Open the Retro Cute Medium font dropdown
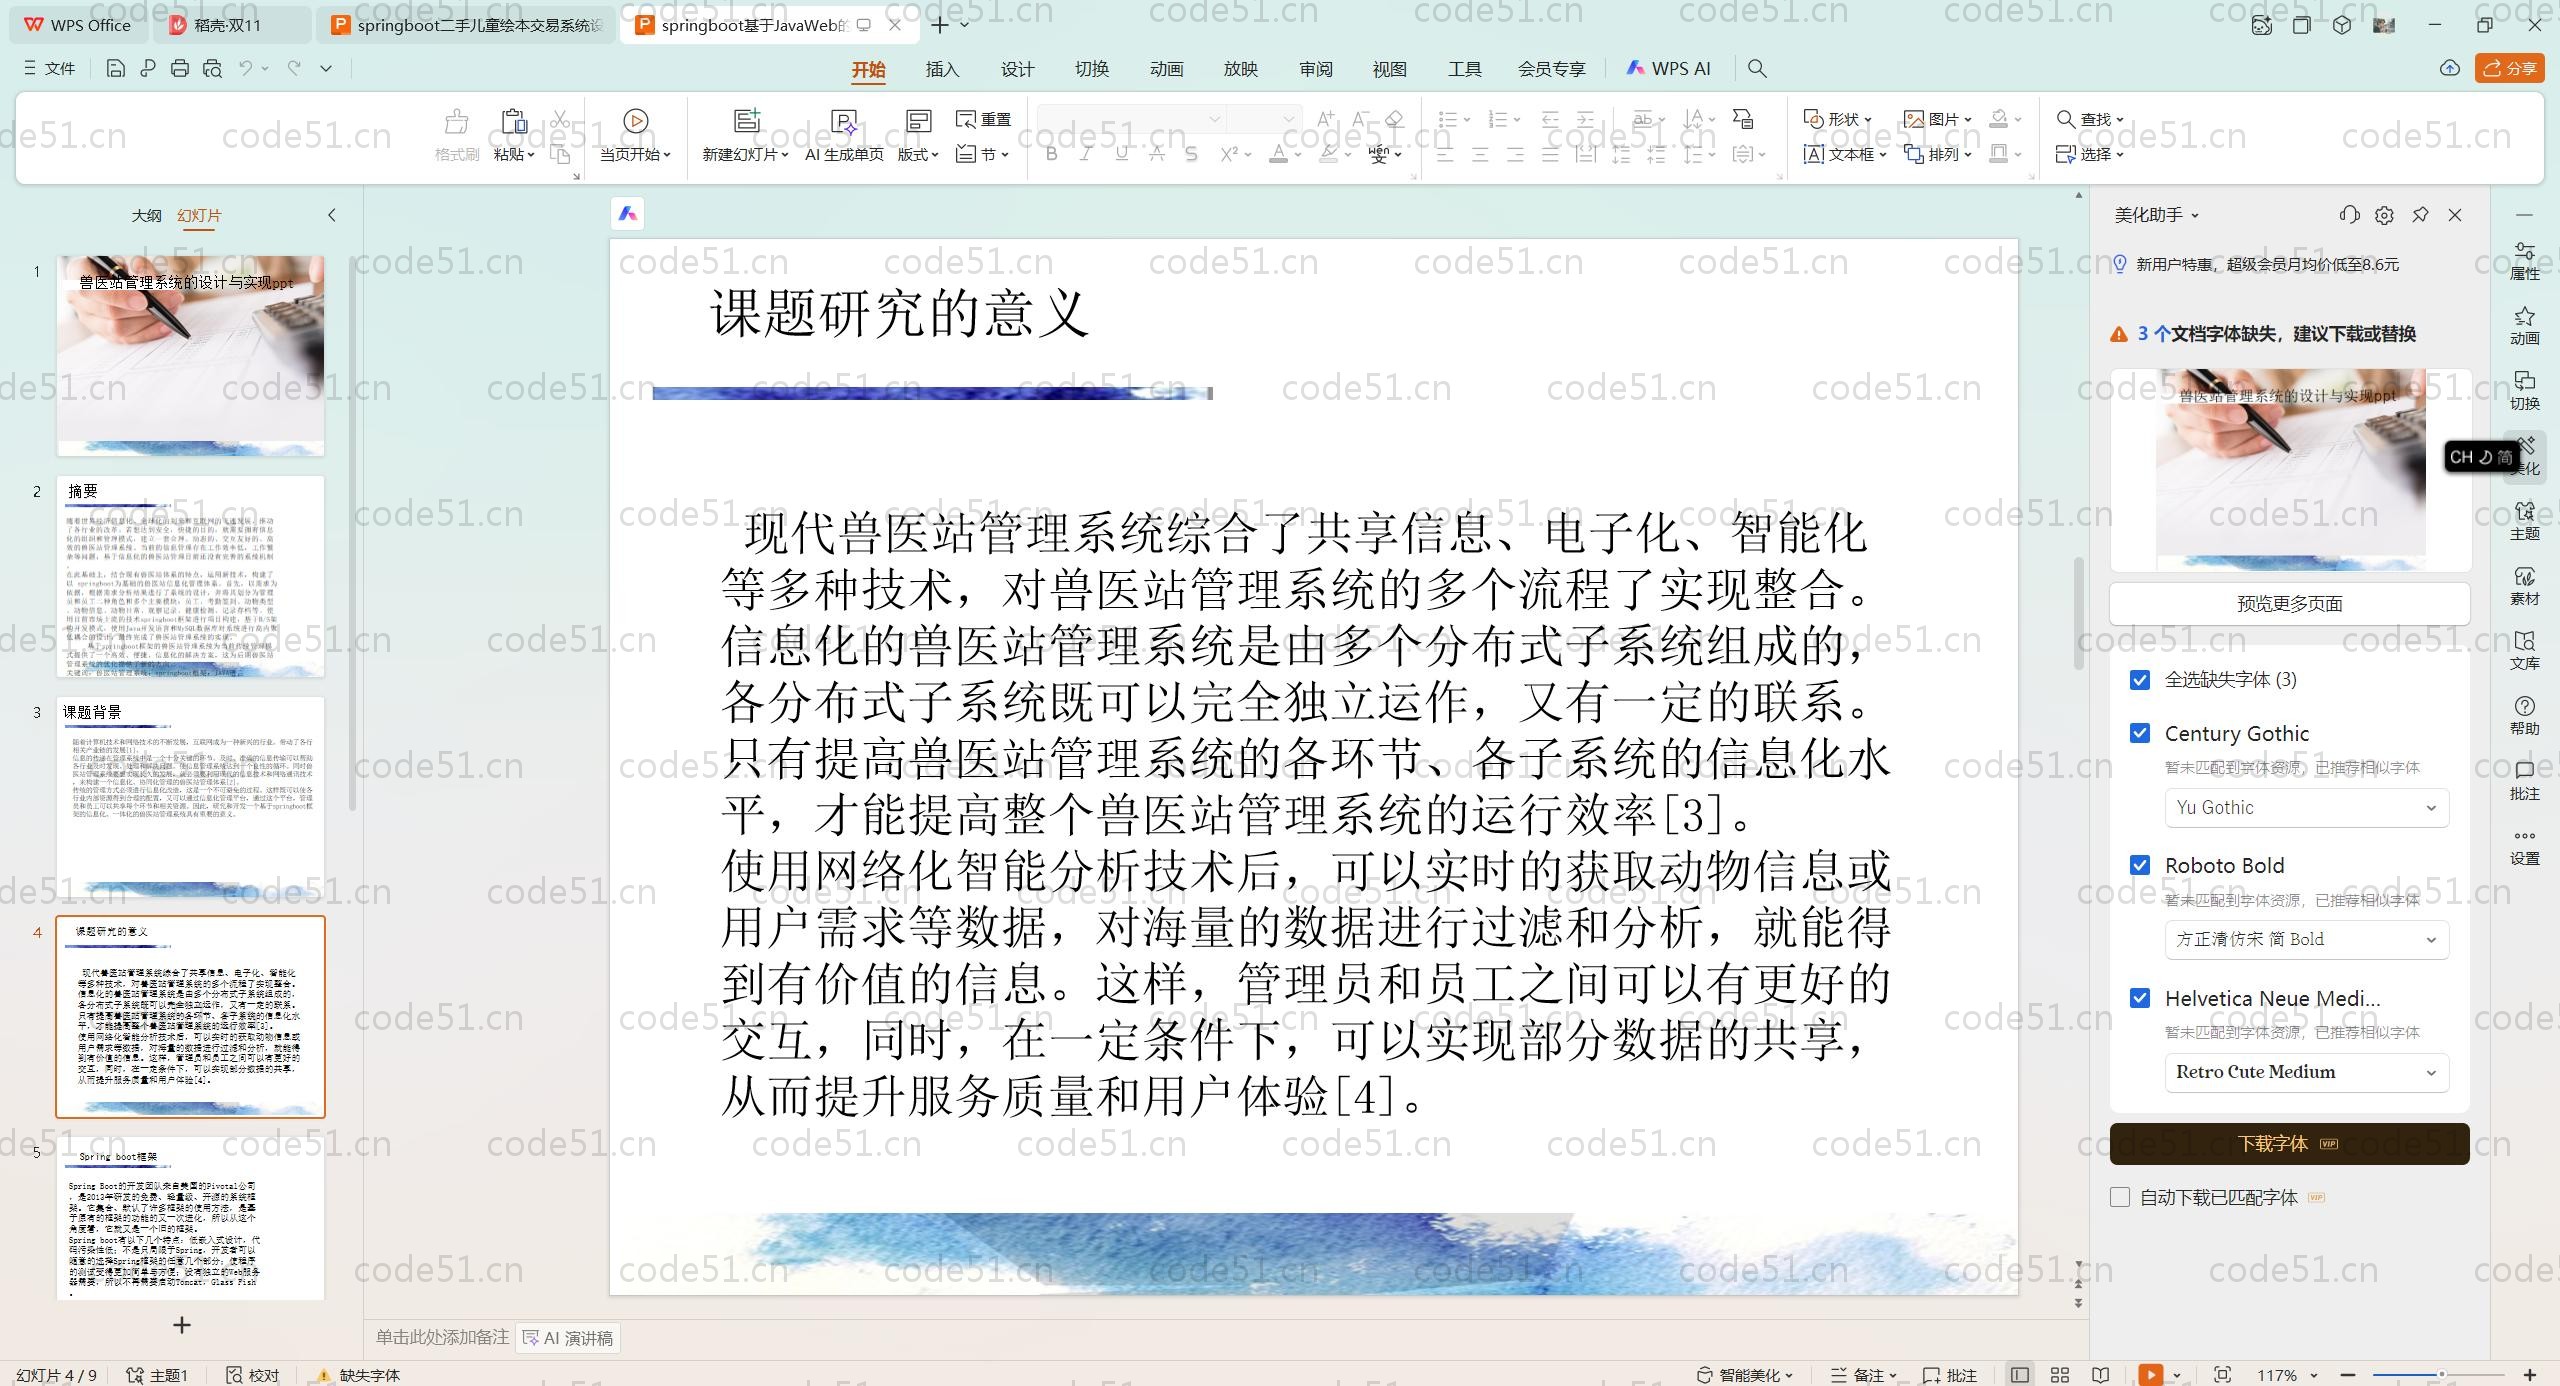This screenshot has height=1386, width=2560. pyautogui.click(x=2306, y=1072)
